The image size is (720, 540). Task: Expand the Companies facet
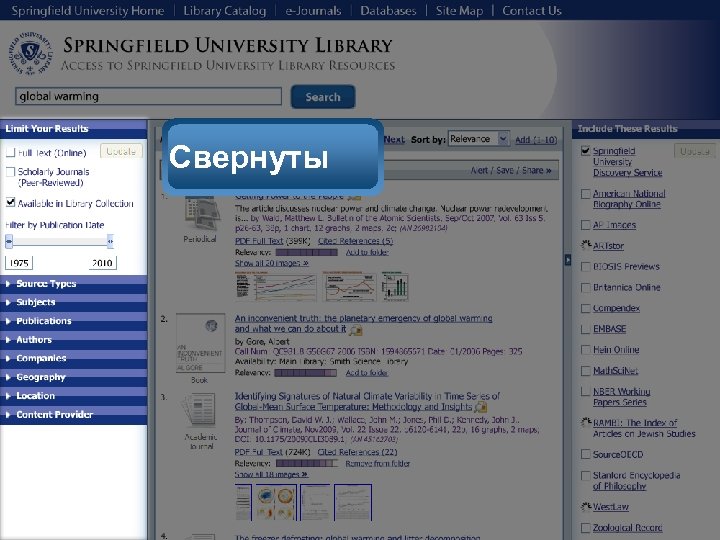click(x=73, y=358)
